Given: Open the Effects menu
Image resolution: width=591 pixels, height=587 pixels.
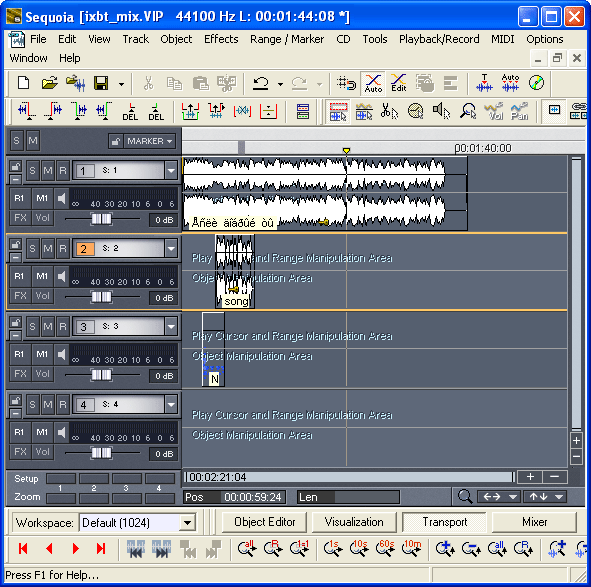Looking at the screenshot, I should point(221,39).
